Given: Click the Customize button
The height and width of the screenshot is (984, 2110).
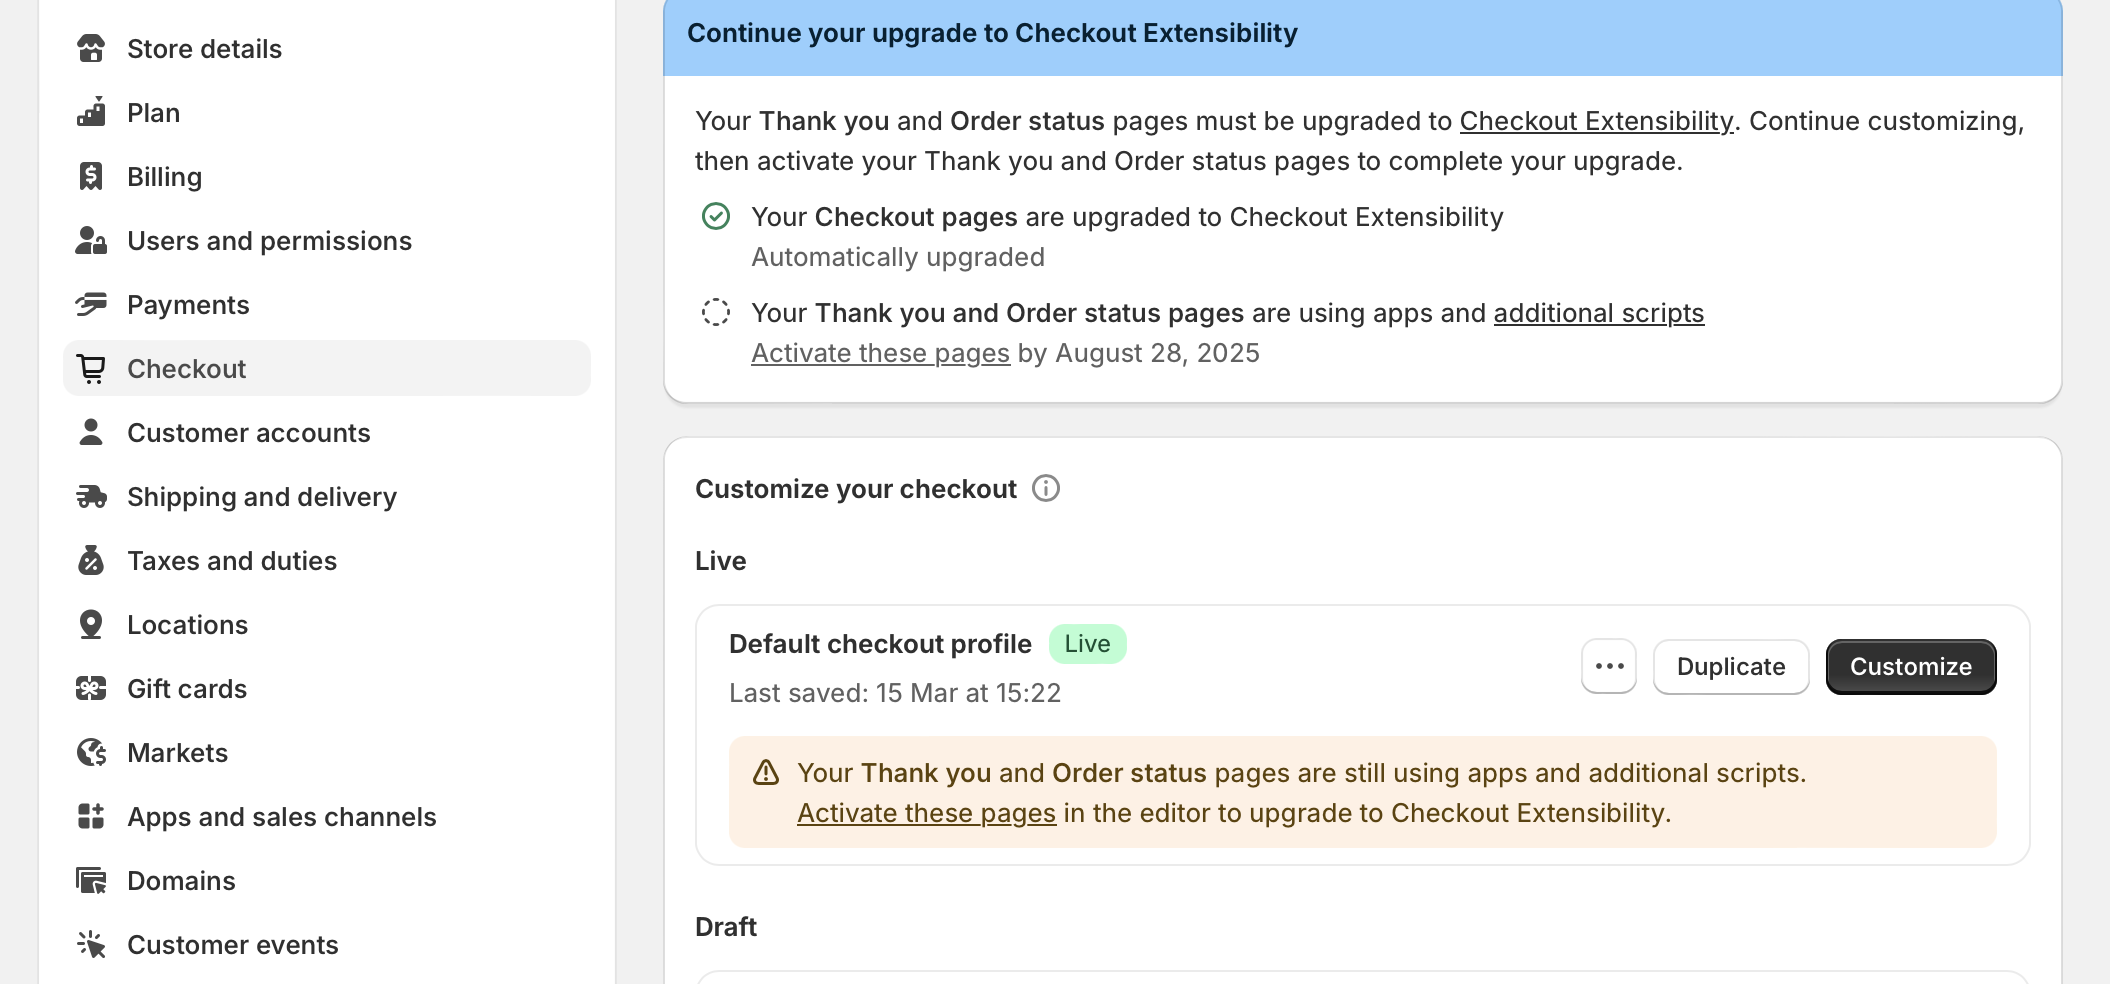Looking at the screenshot, I should click(x=1910, y=666).
